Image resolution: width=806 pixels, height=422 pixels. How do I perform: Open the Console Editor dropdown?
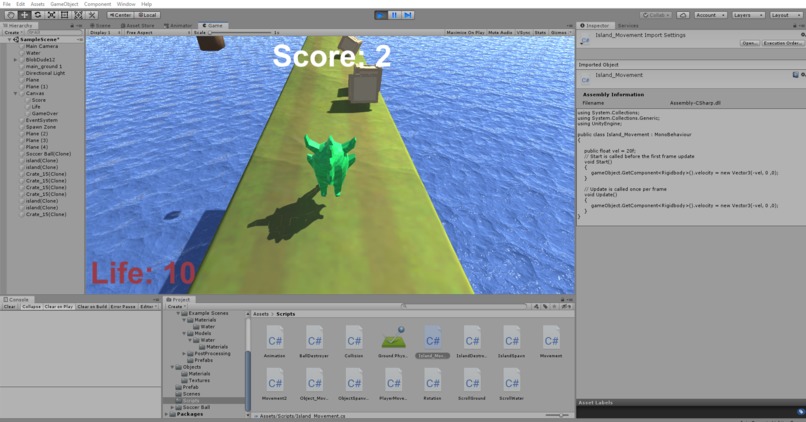click(149, 306)
